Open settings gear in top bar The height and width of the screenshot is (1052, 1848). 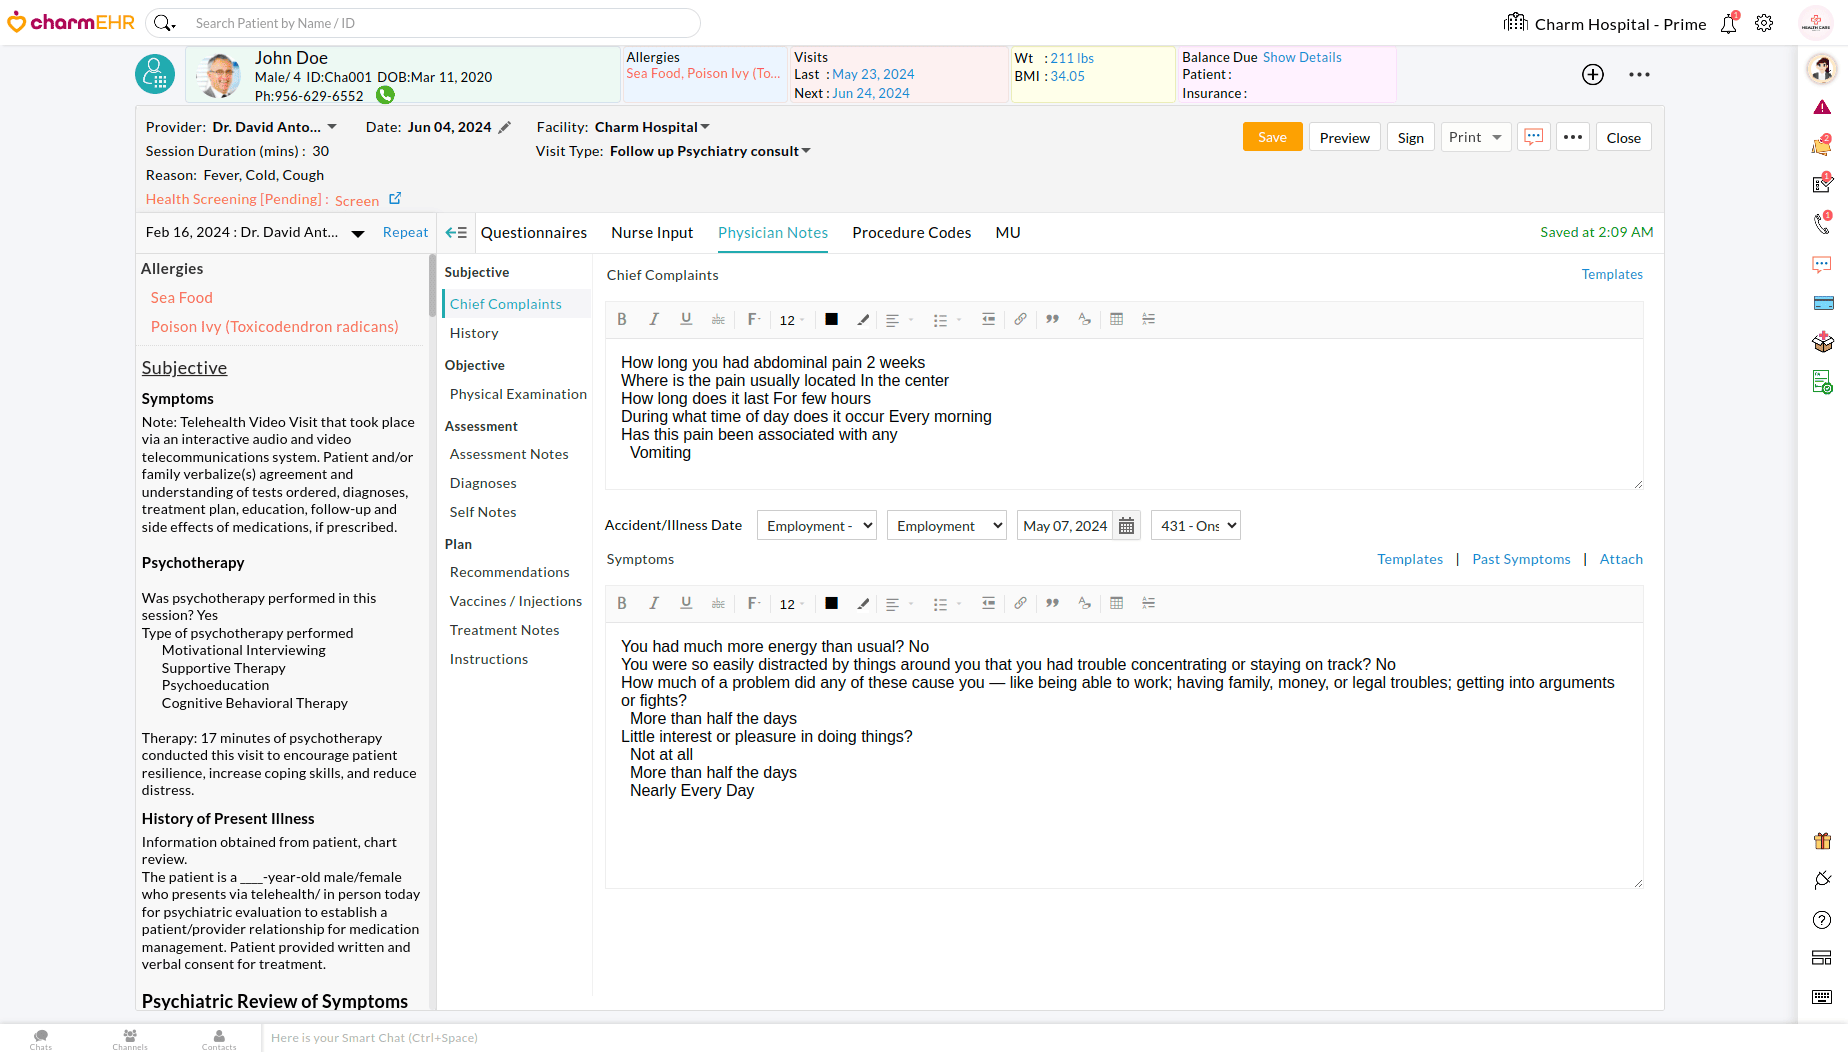pyautogui.click(x=1764, y=24)
